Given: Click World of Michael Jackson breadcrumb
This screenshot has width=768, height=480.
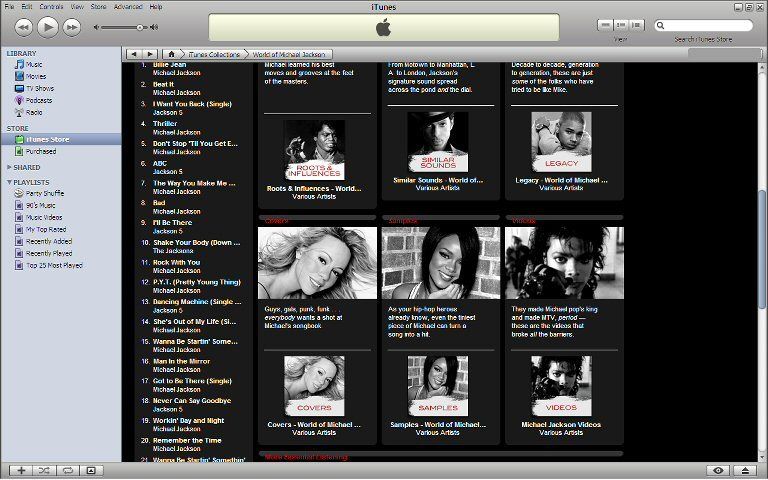Looking at the screenshot, I should (289, 54).
